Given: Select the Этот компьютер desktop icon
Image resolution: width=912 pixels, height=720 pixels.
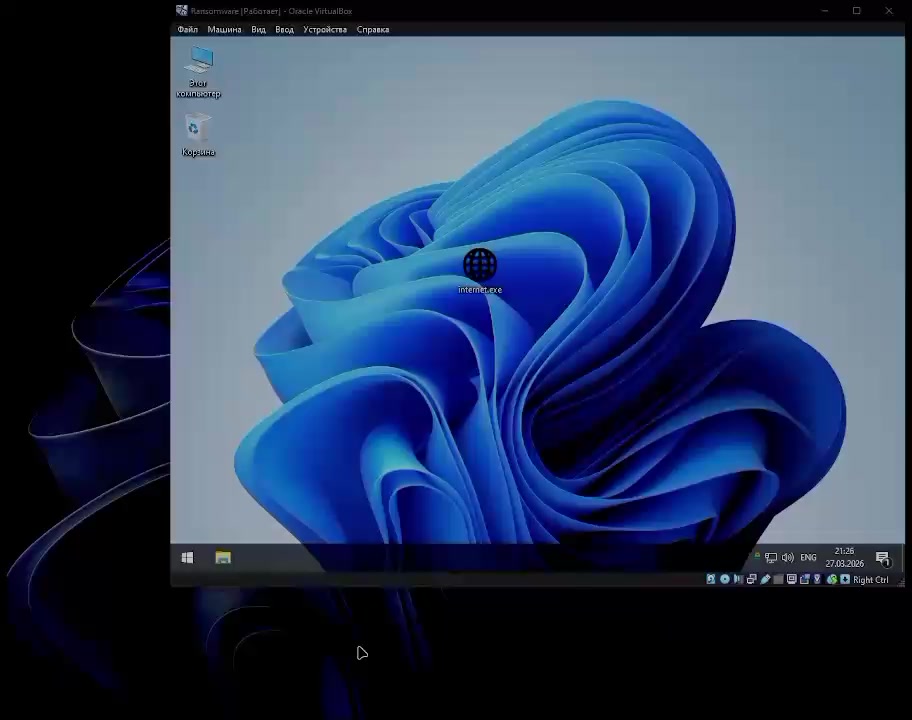Looking at the screenshot, I should (198, 72).
